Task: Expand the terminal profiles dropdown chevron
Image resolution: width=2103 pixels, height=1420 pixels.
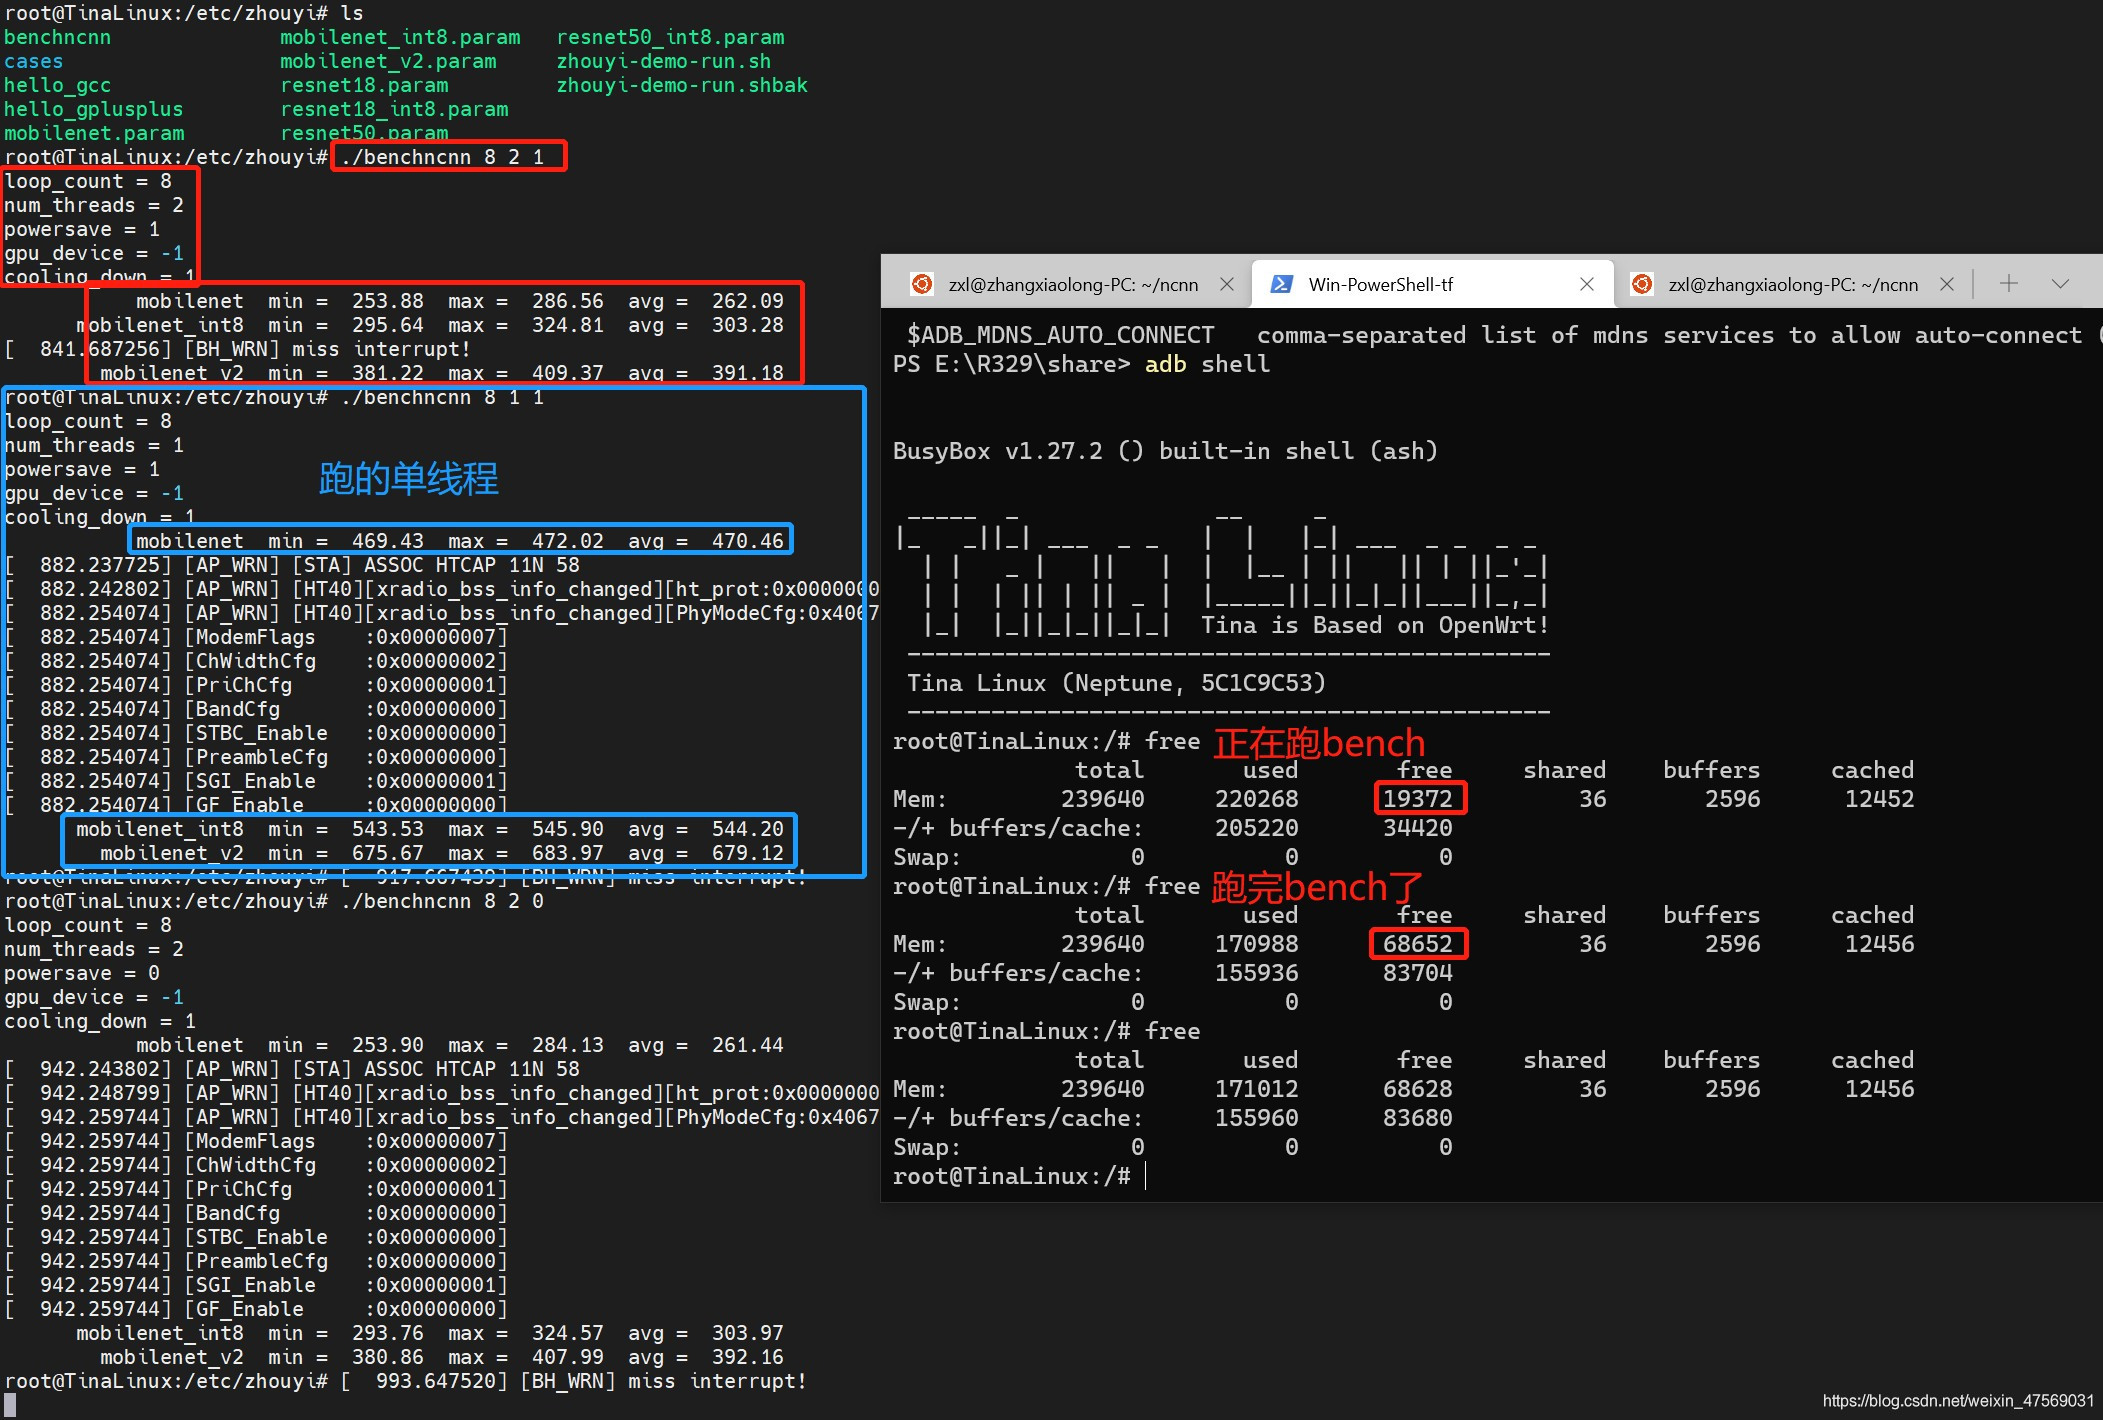Action: point(2060,284)
